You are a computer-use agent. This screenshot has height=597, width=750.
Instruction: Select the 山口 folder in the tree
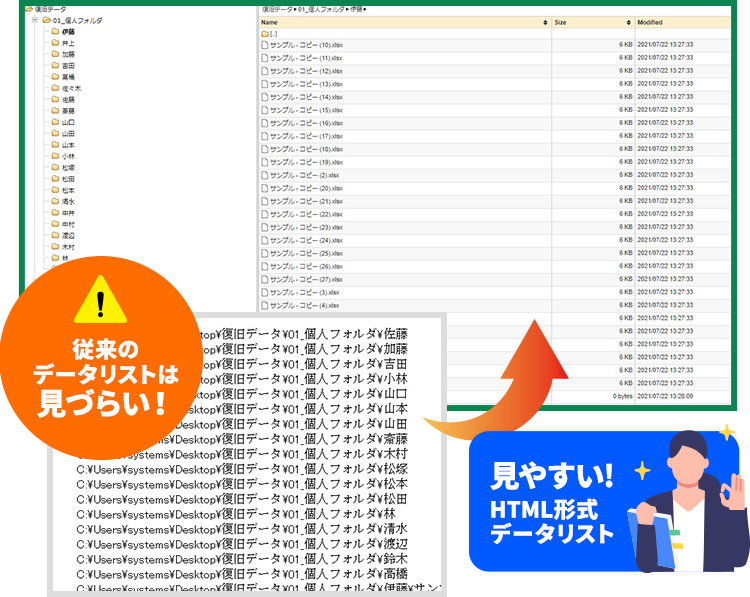tap(68, 122)
